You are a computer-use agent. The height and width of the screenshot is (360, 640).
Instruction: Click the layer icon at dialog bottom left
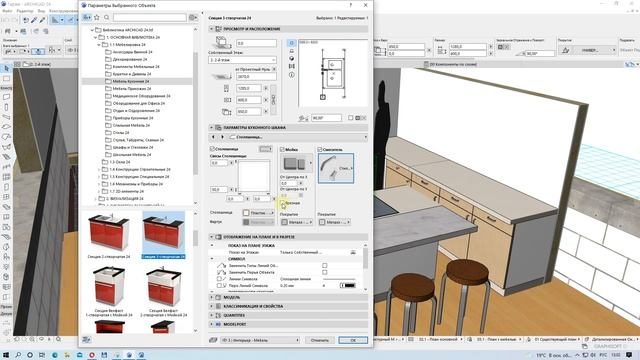pos(213,340)
